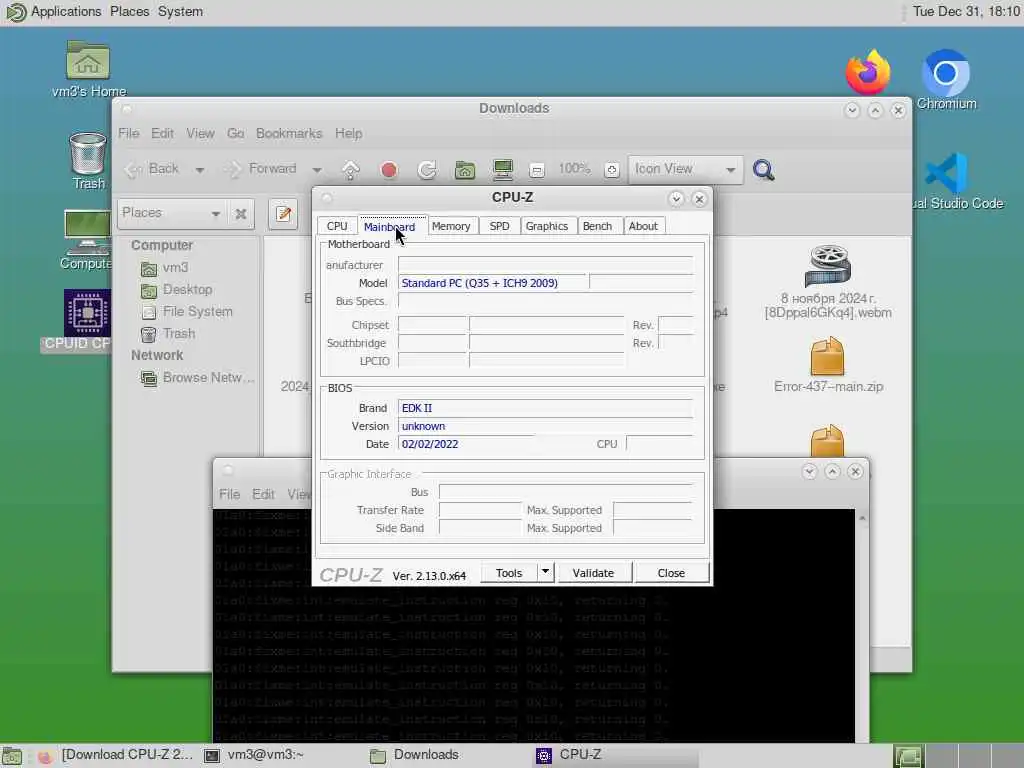
Task: Open vm3's Home desktop icon
Action: pyautogui.click(x=88, y=69)
